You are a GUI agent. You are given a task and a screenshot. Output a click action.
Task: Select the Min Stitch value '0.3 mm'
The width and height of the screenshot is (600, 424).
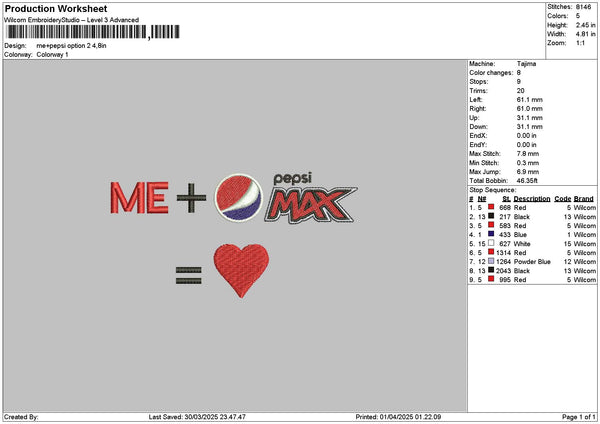coord(528,163)
